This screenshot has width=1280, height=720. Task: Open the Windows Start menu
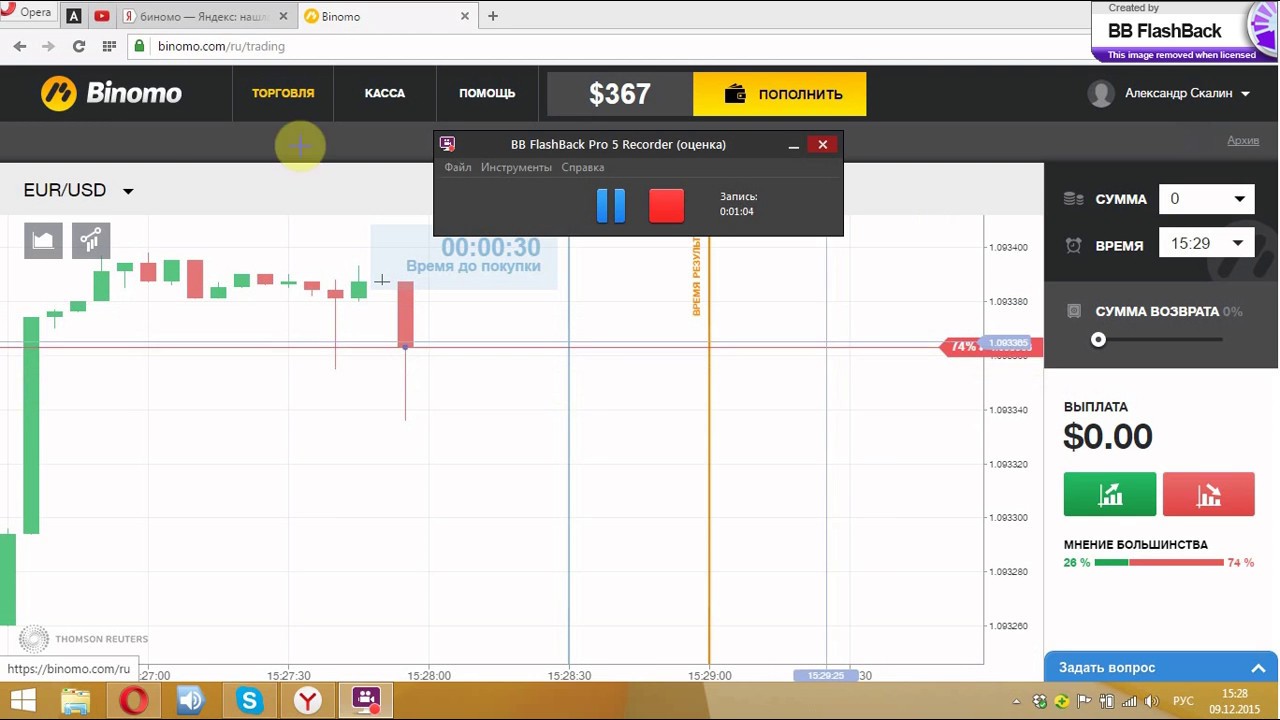pyautogui.click(x=23, y=701)
